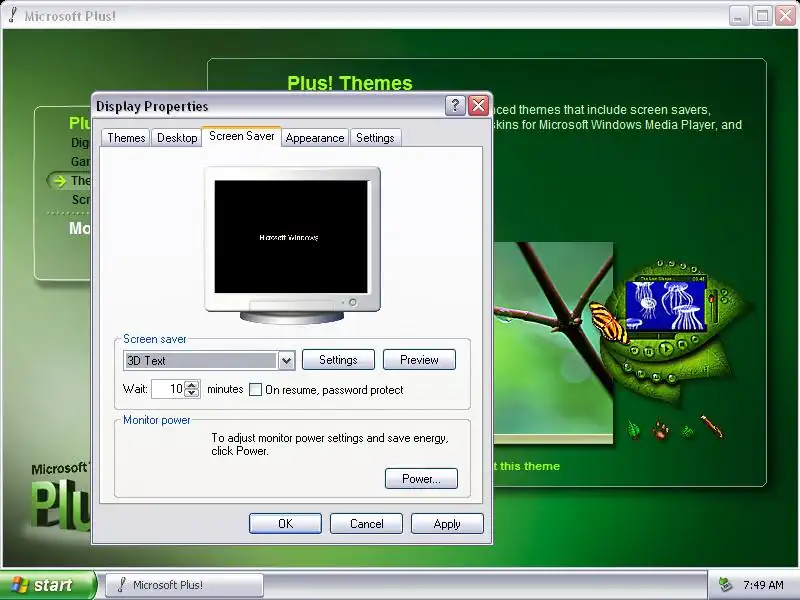Go to the Appearance tab
800x600 pixels.
315,138
